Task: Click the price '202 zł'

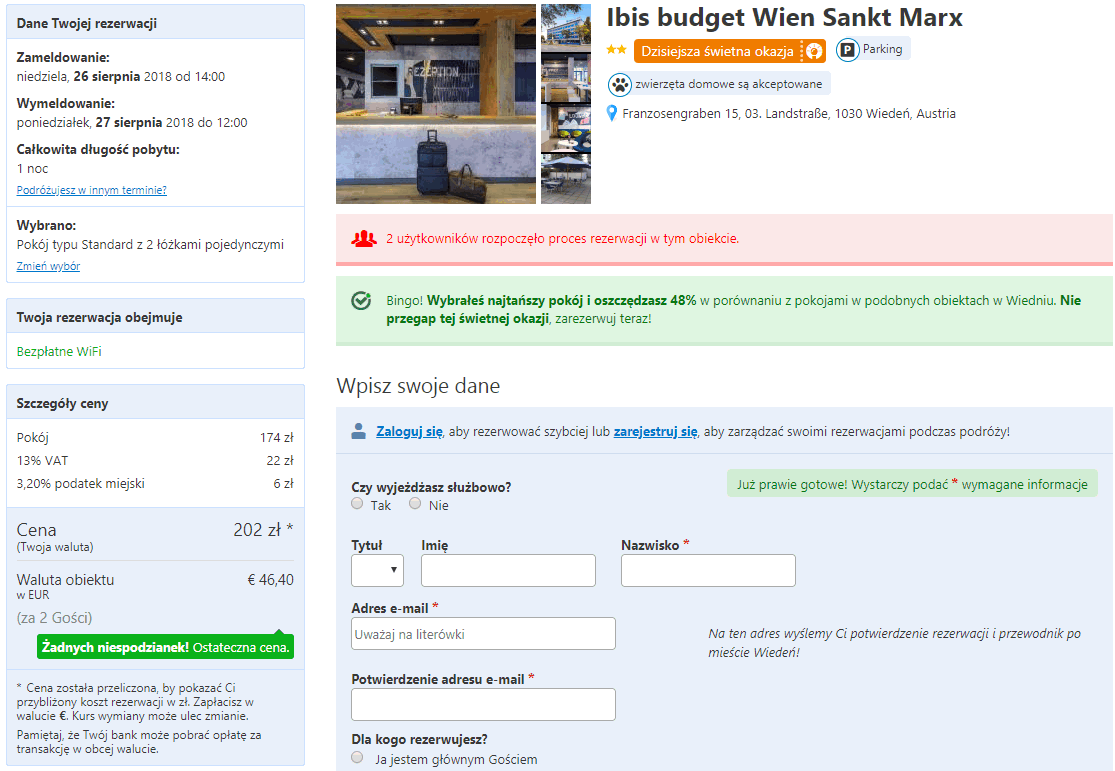Action: (x=257, y=530)
